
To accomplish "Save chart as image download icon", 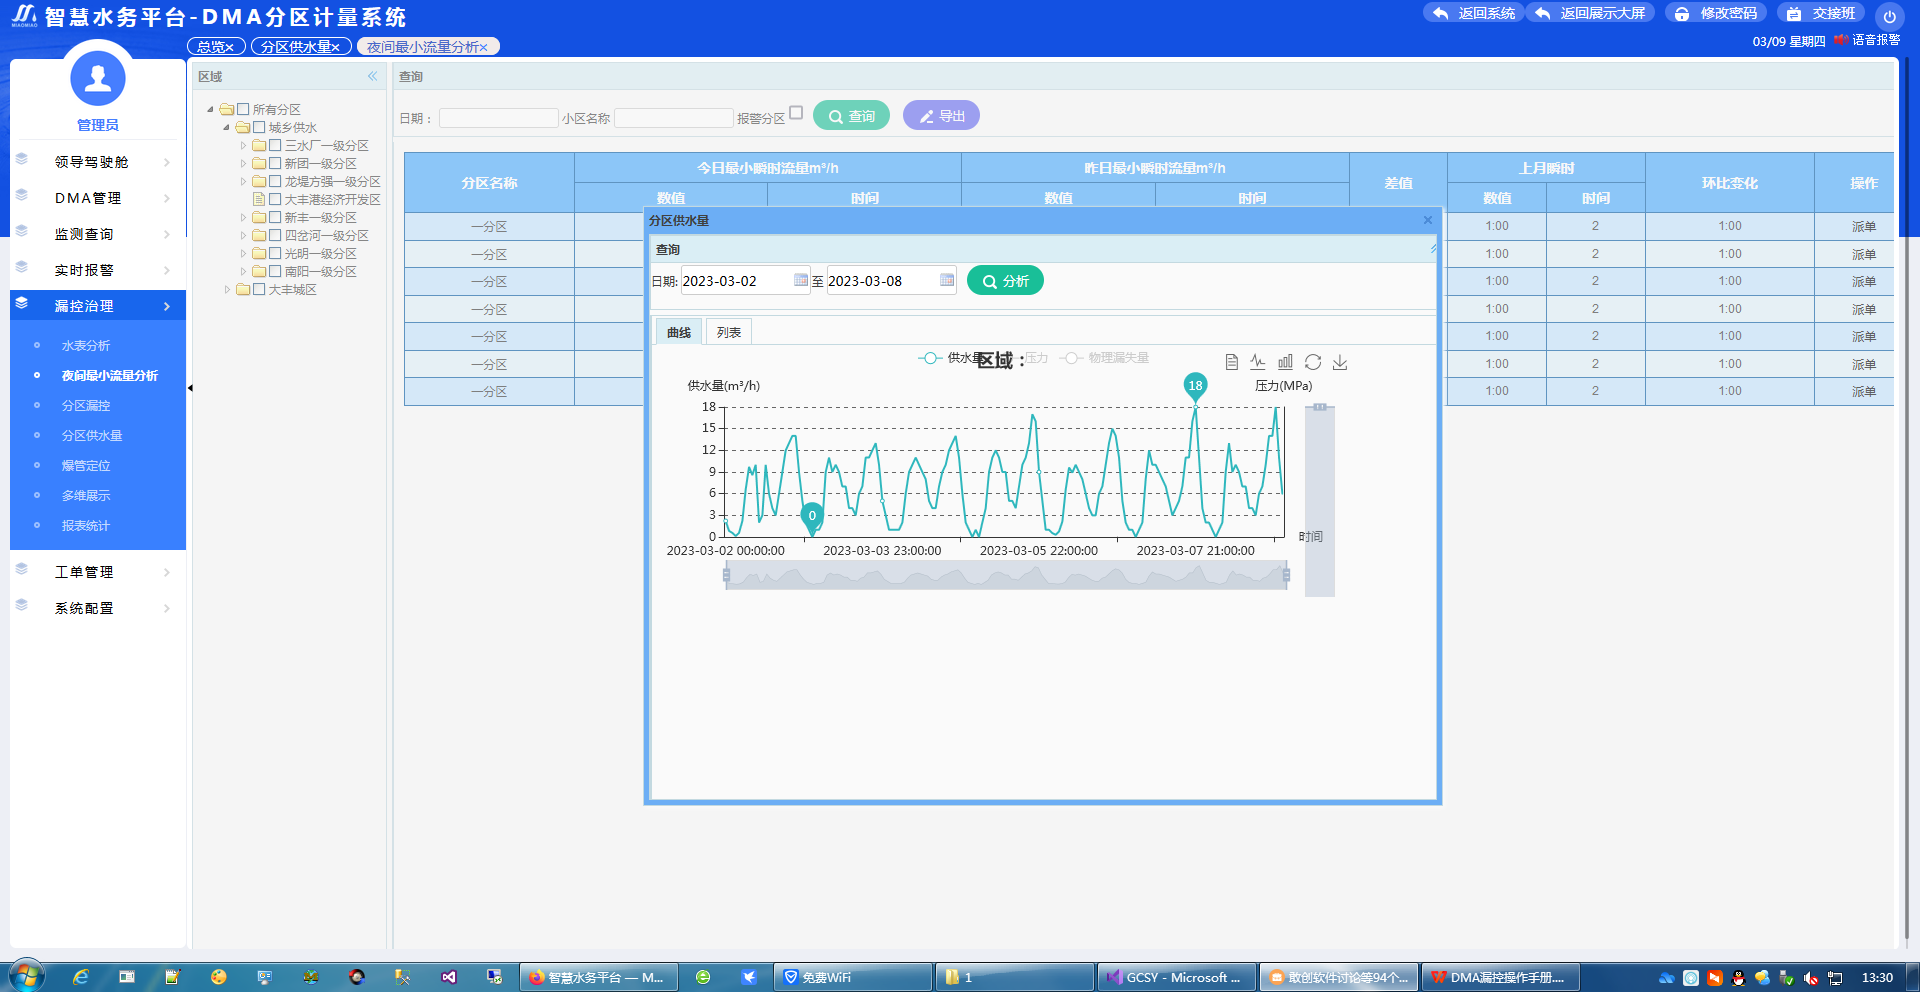I will [x=1340, y=362].
